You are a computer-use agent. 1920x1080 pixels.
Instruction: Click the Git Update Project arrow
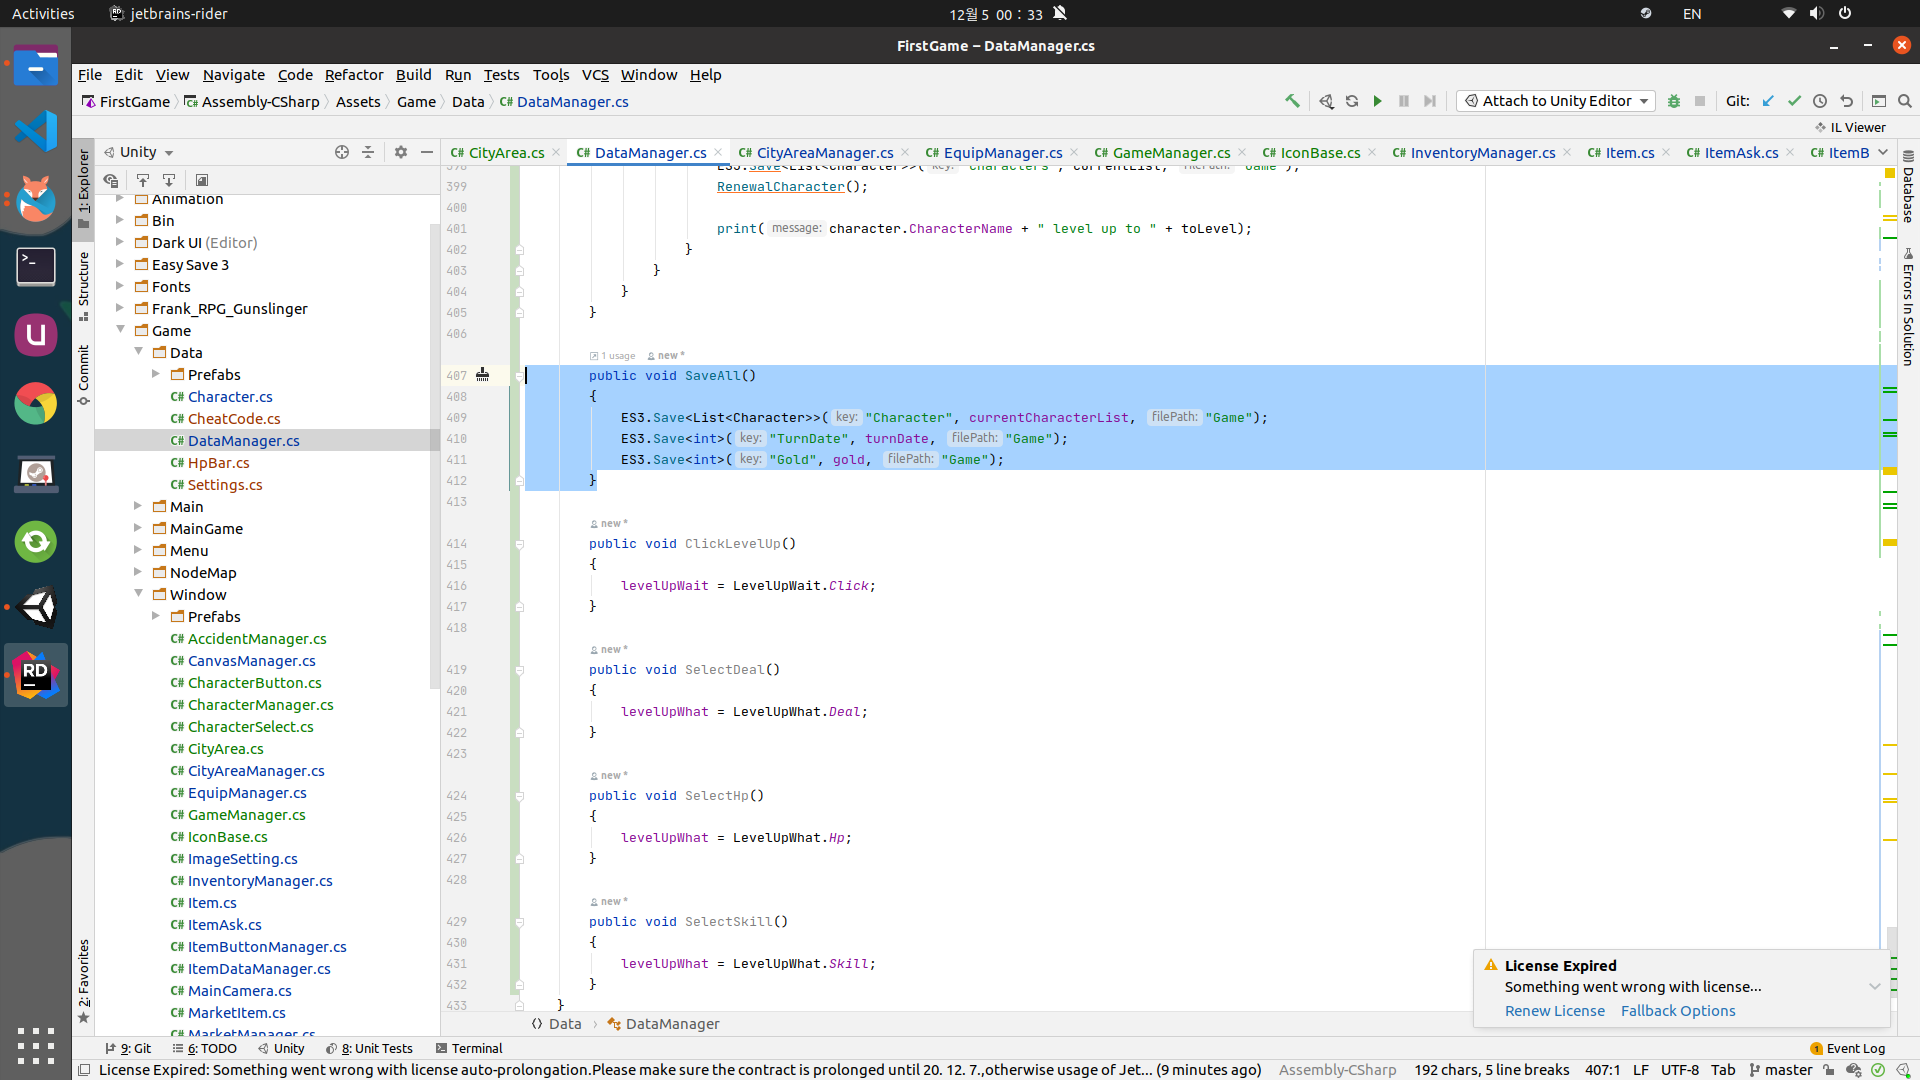tap(1768, 101)
